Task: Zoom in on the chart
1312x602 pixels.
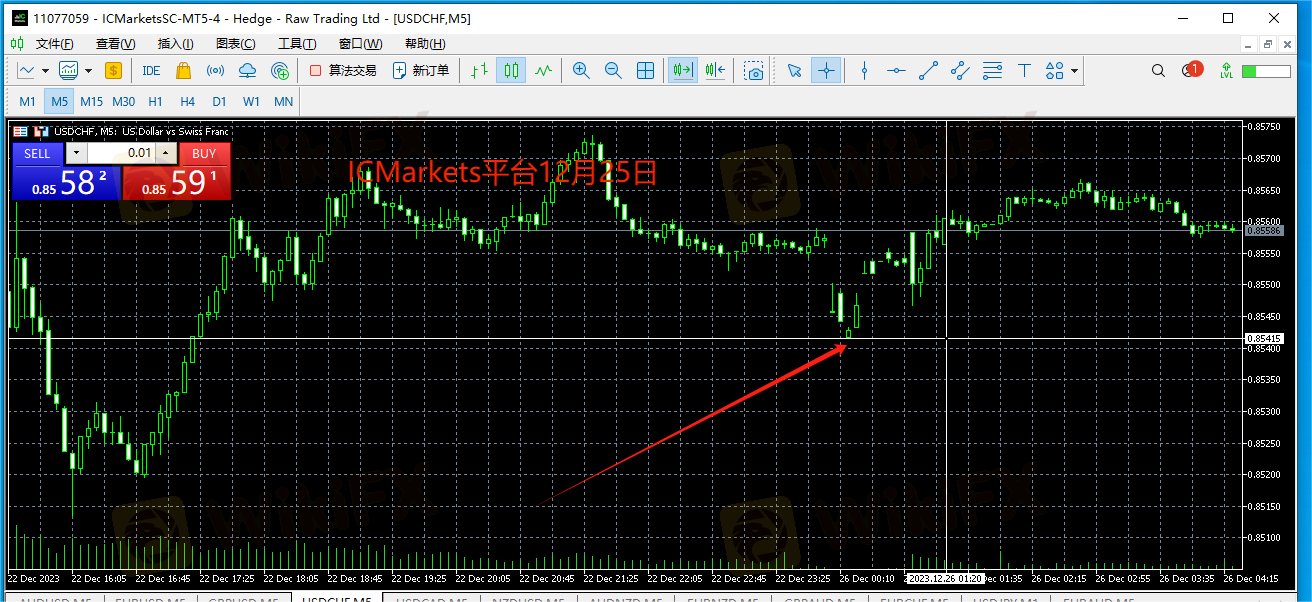Action: [581, 70]
